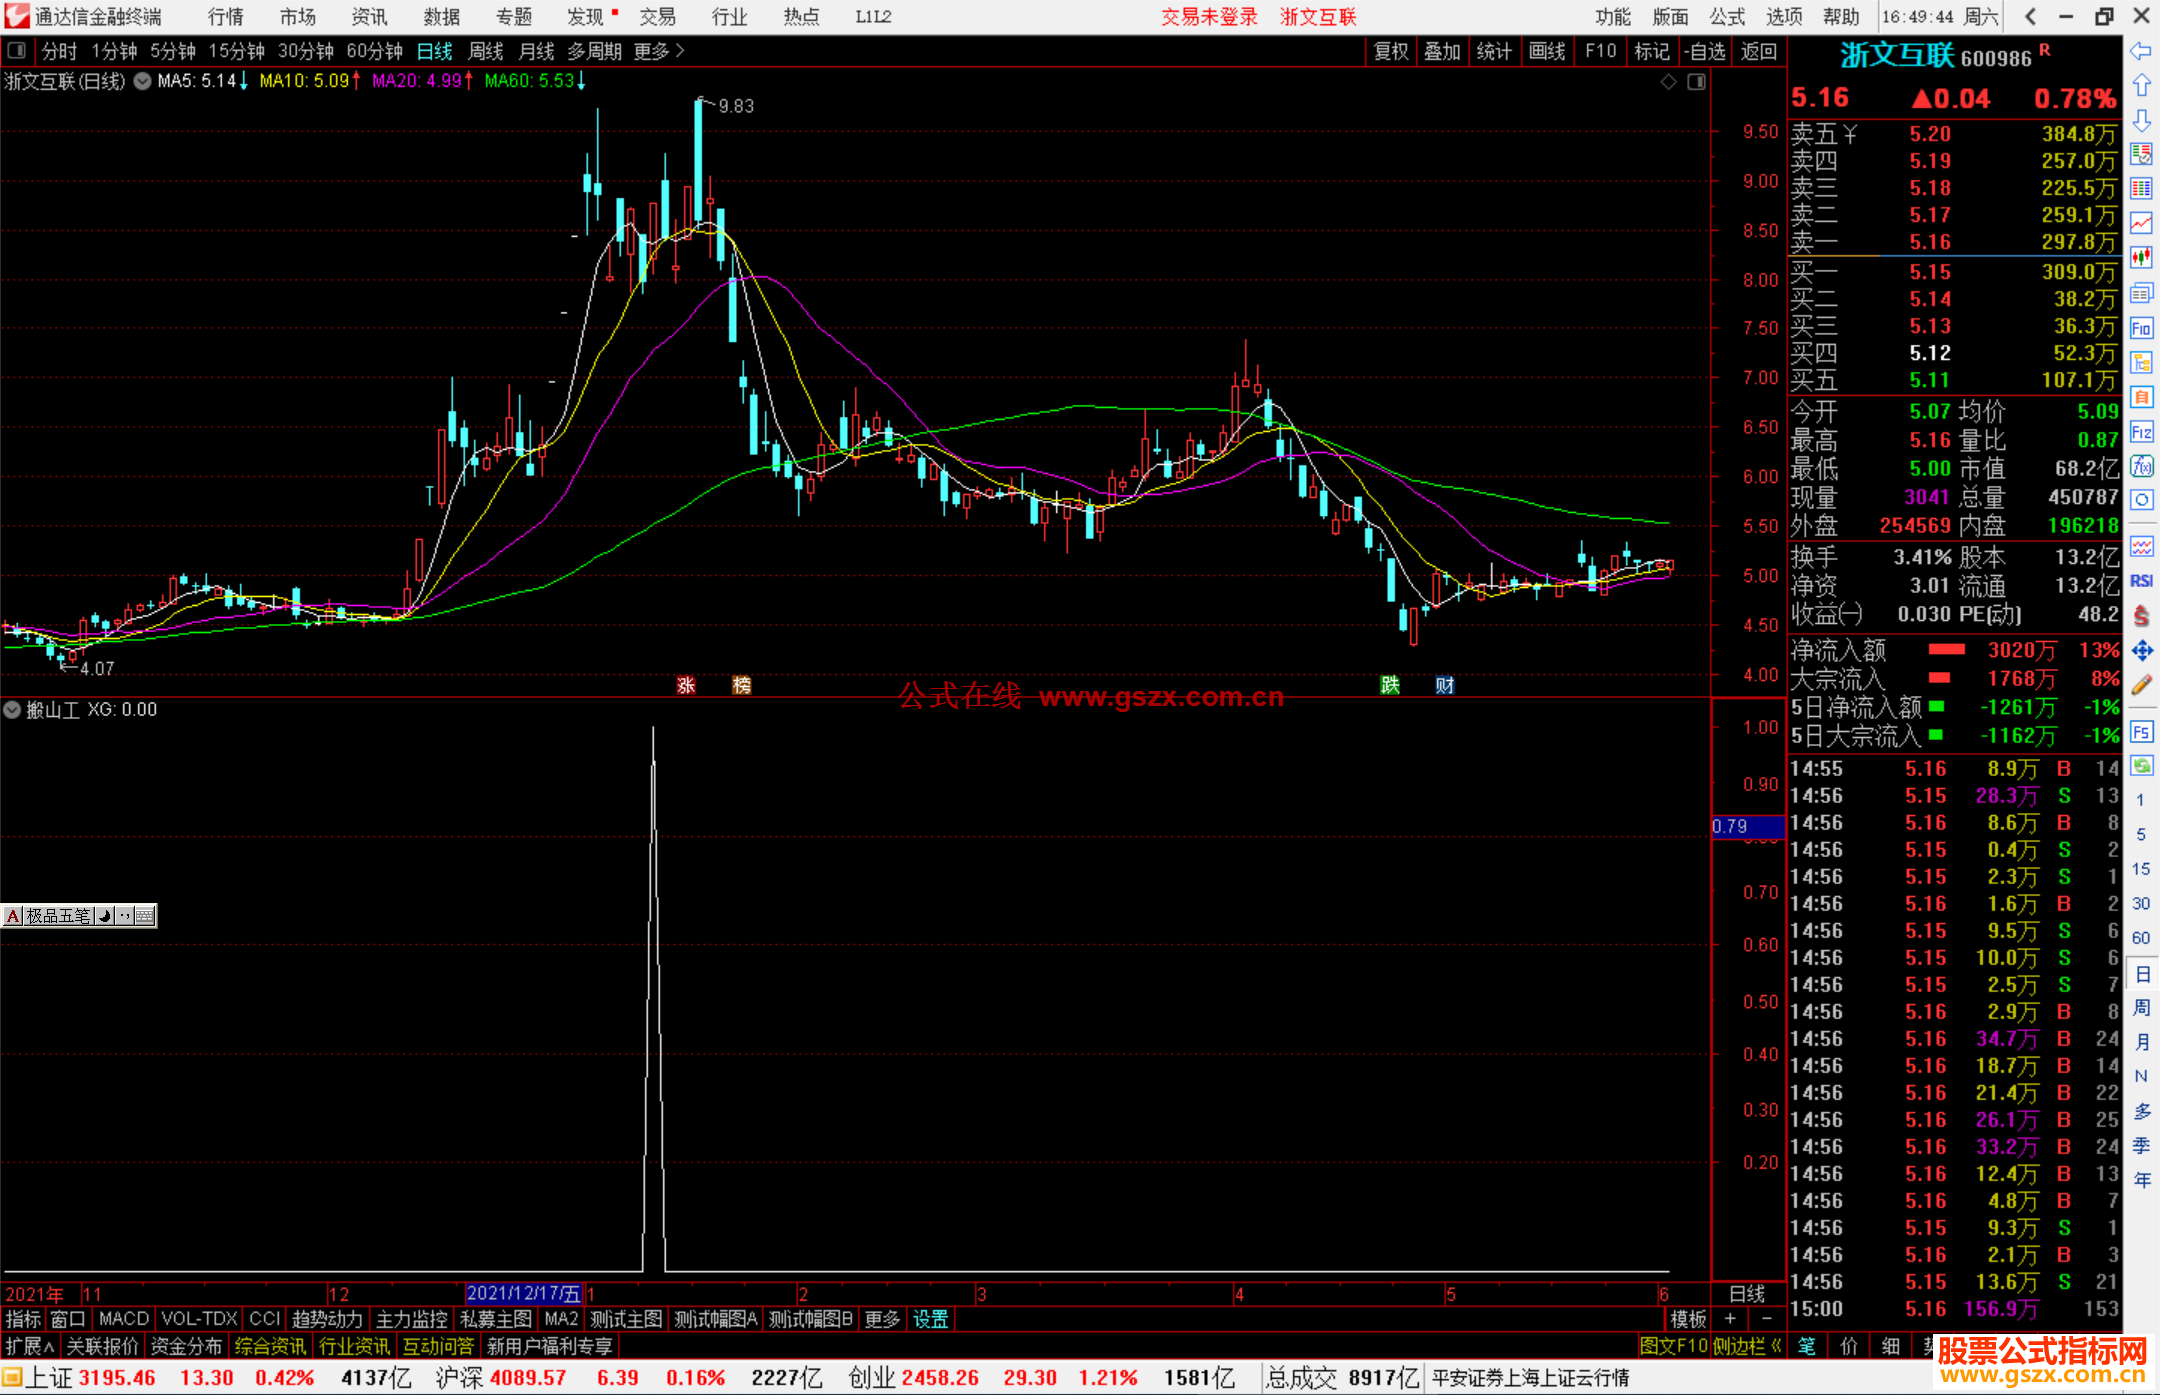Image resolution: width=2160 pixels, height=1395 pixels.
Task: Select the blue four-way move crosshair icon
Action: point(2141,651)
